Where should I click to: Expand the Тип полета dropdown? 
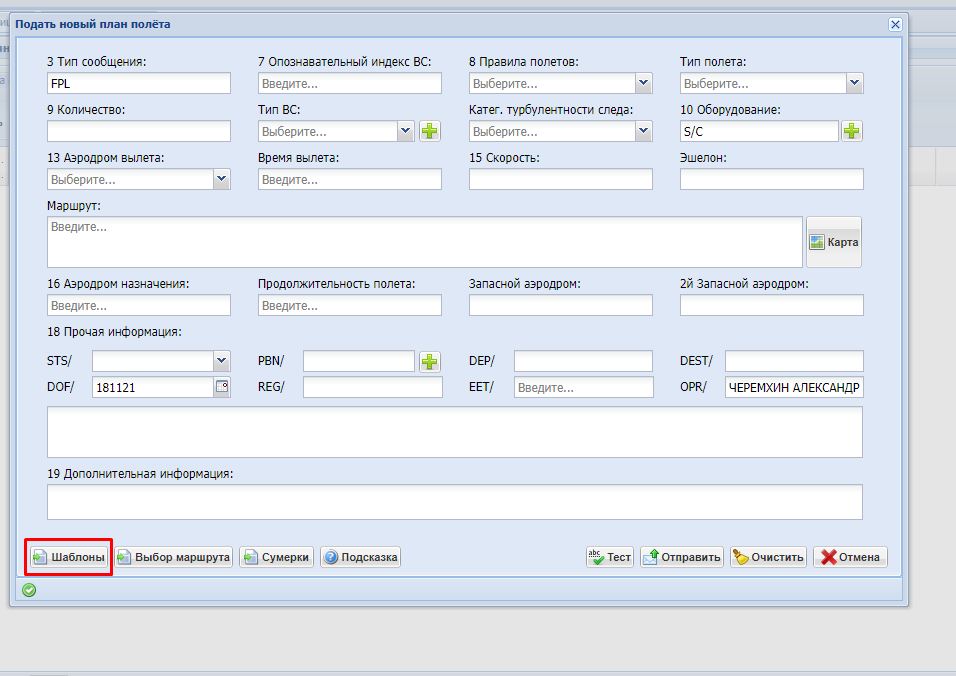[x=854, y=84]
